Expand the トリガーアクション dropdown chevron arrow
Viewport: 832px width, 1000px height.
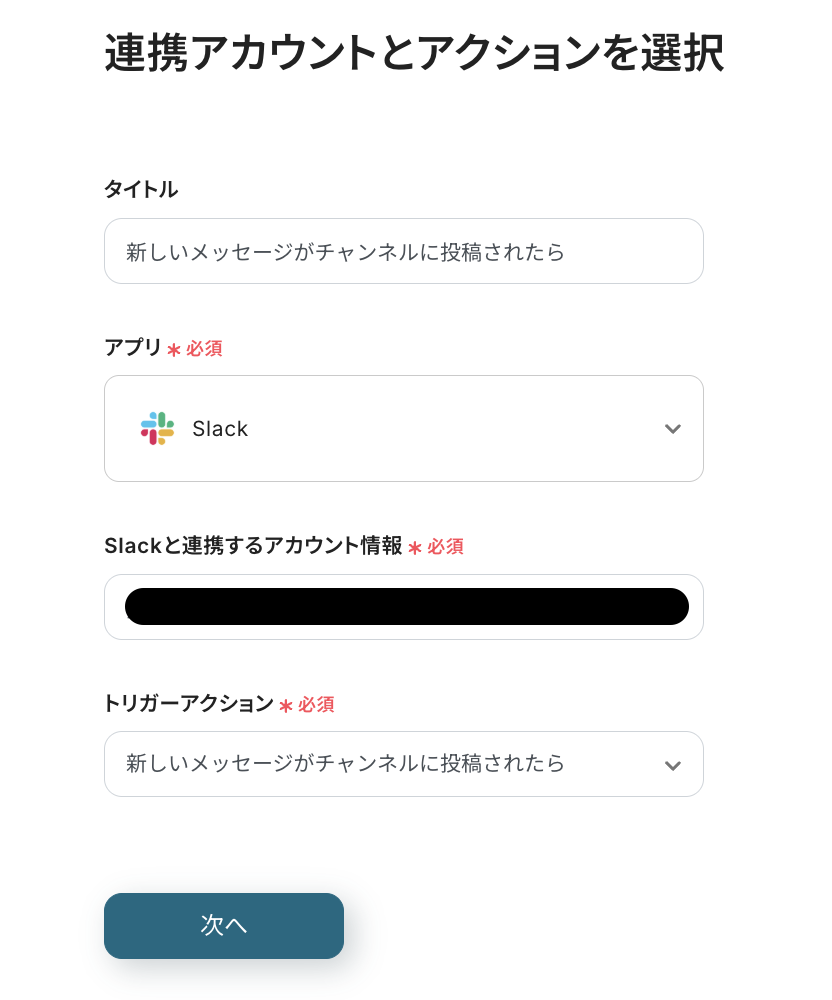(x=673, y=765)
